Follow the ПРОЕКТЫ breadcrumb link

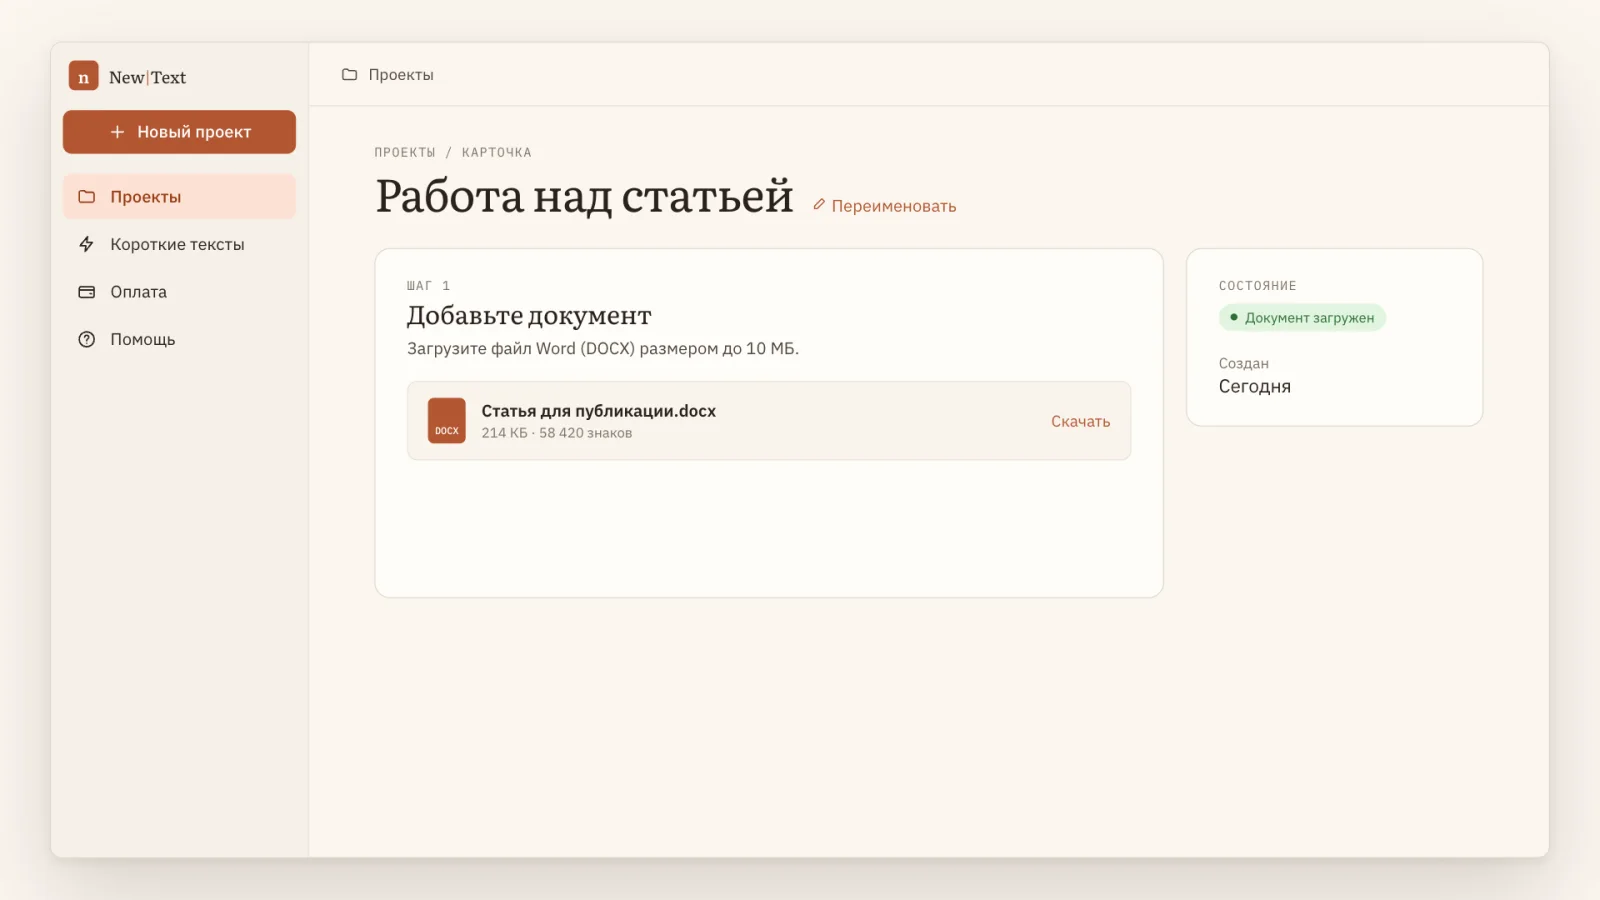pos(405,152)
